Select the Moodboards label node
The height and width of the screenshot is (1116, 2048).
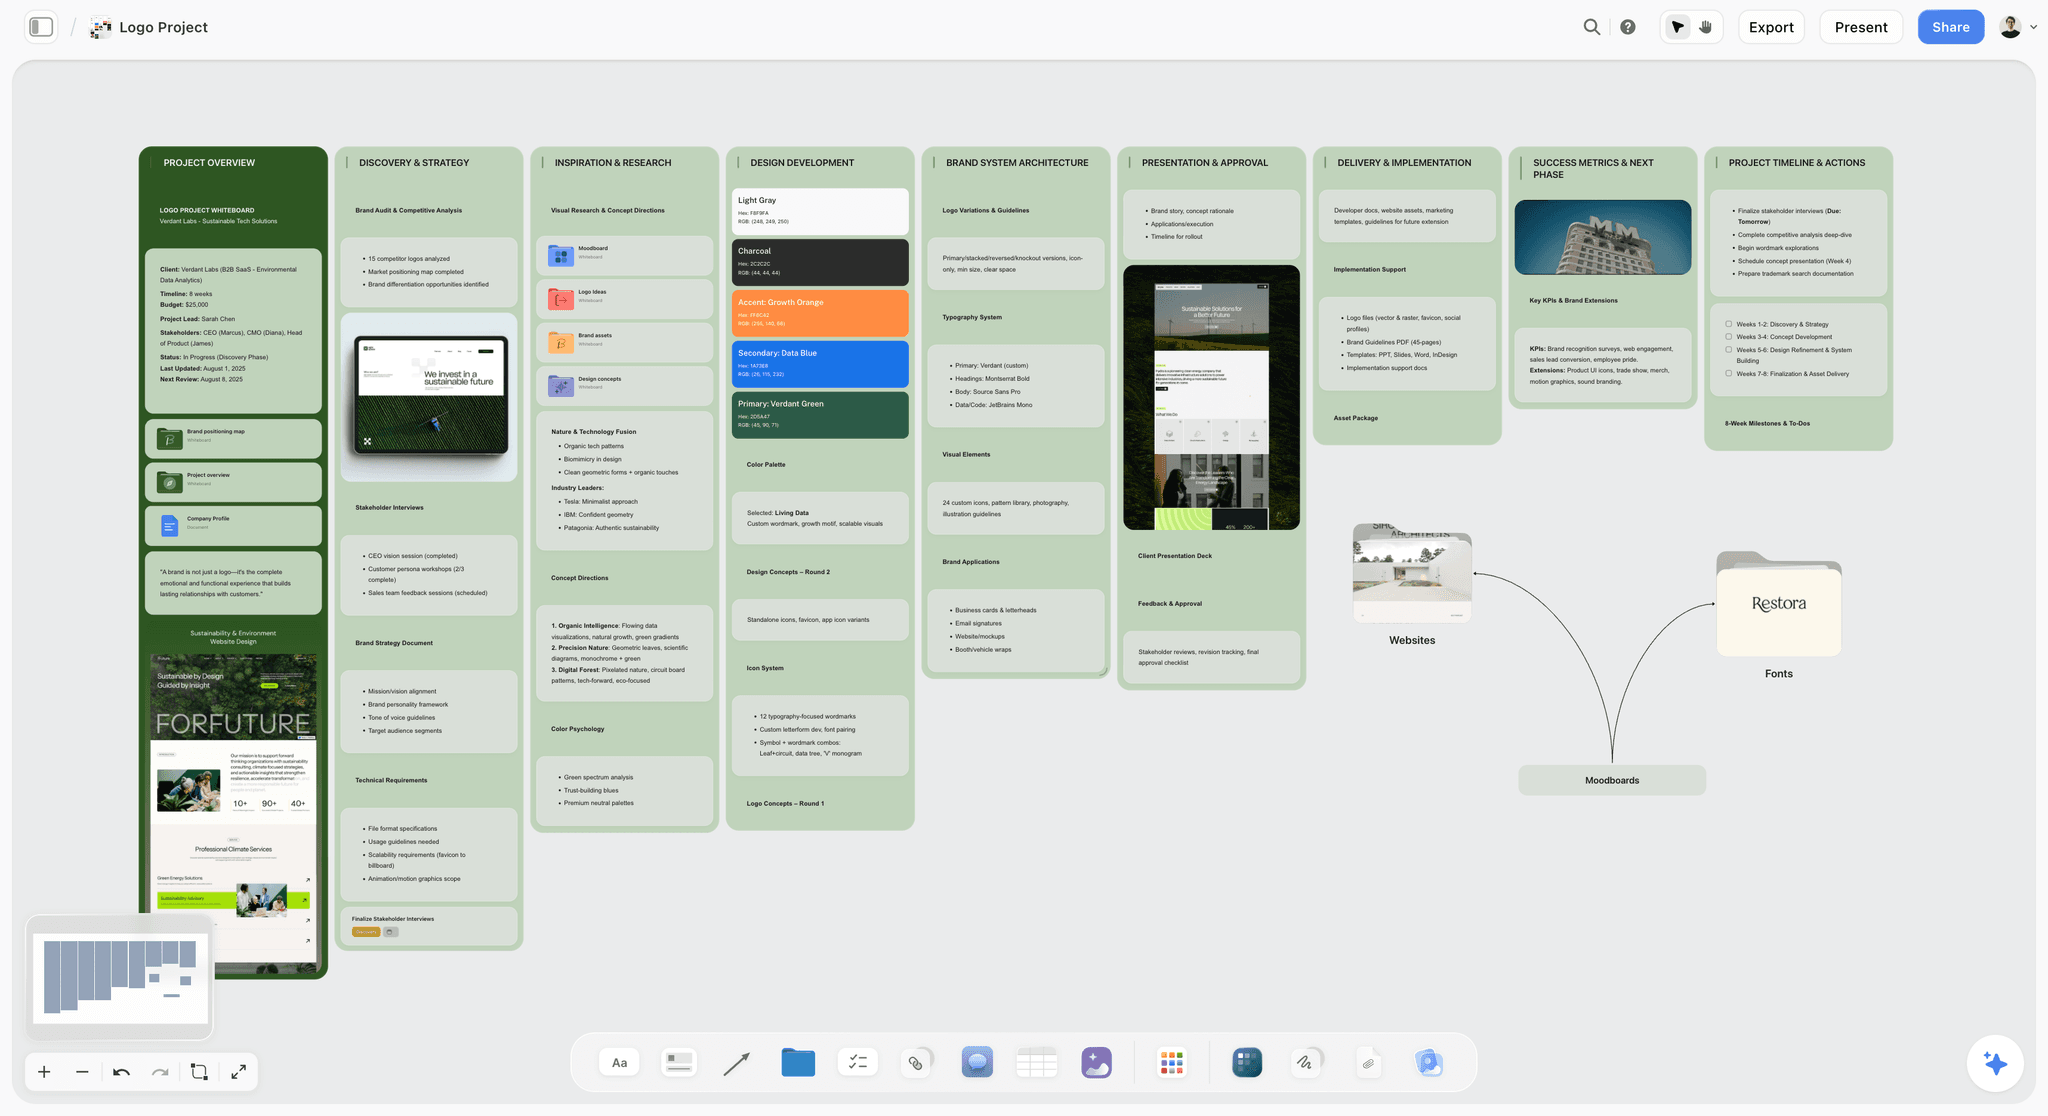coord(1612,780)
